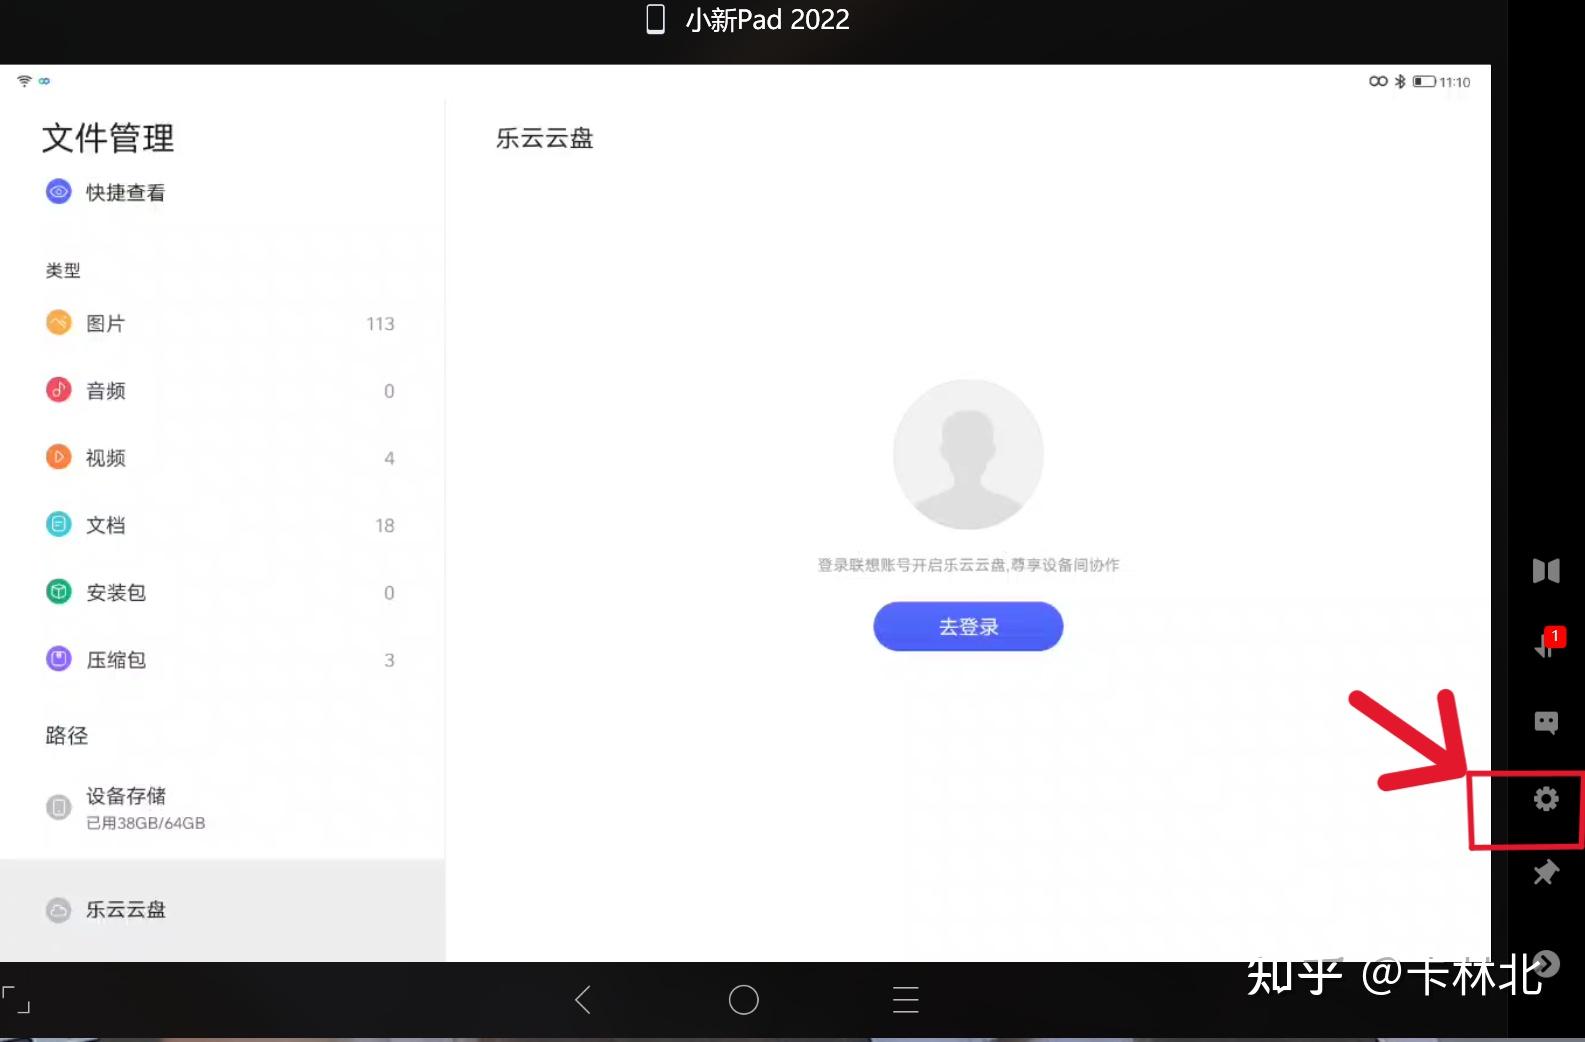Open the 乐云云盘 cloud drive entry
Screen dimensions: 1585x1042
(222, 910)
